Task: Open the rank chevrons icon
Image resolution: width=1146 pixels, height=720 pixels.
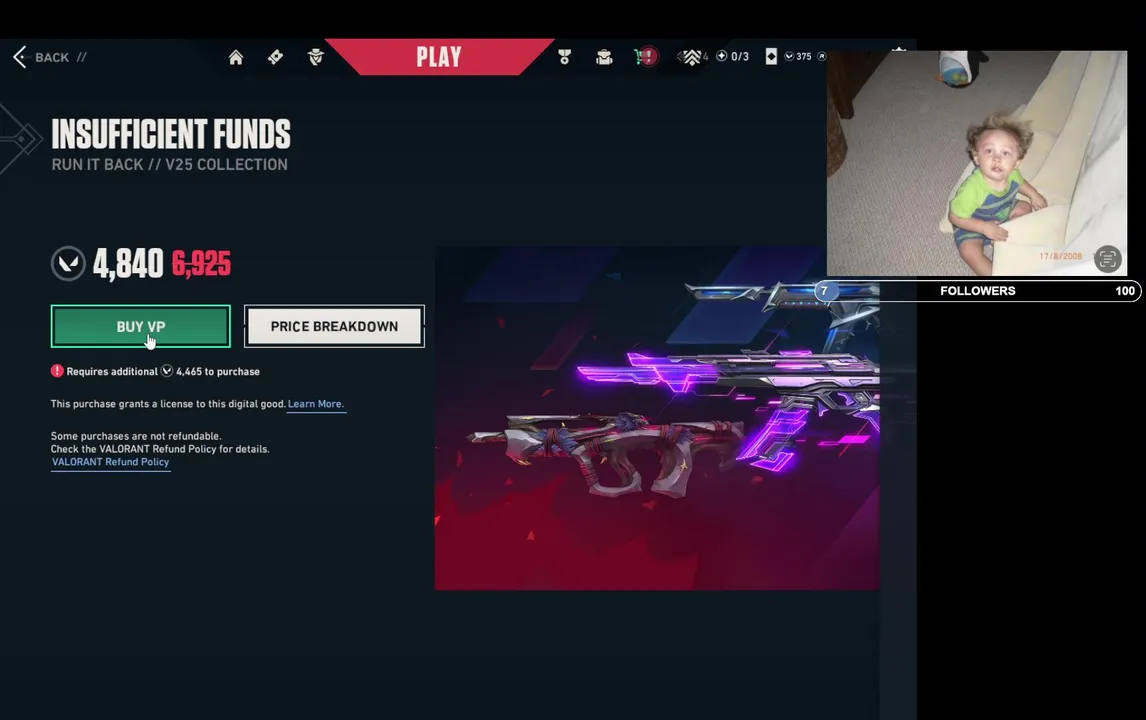Action: pyautogui.click(x=691, y=57)
